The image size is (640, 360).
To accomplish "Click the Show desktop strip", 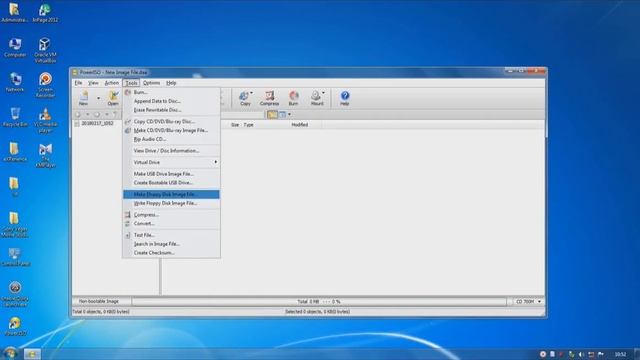I will 636,354.
